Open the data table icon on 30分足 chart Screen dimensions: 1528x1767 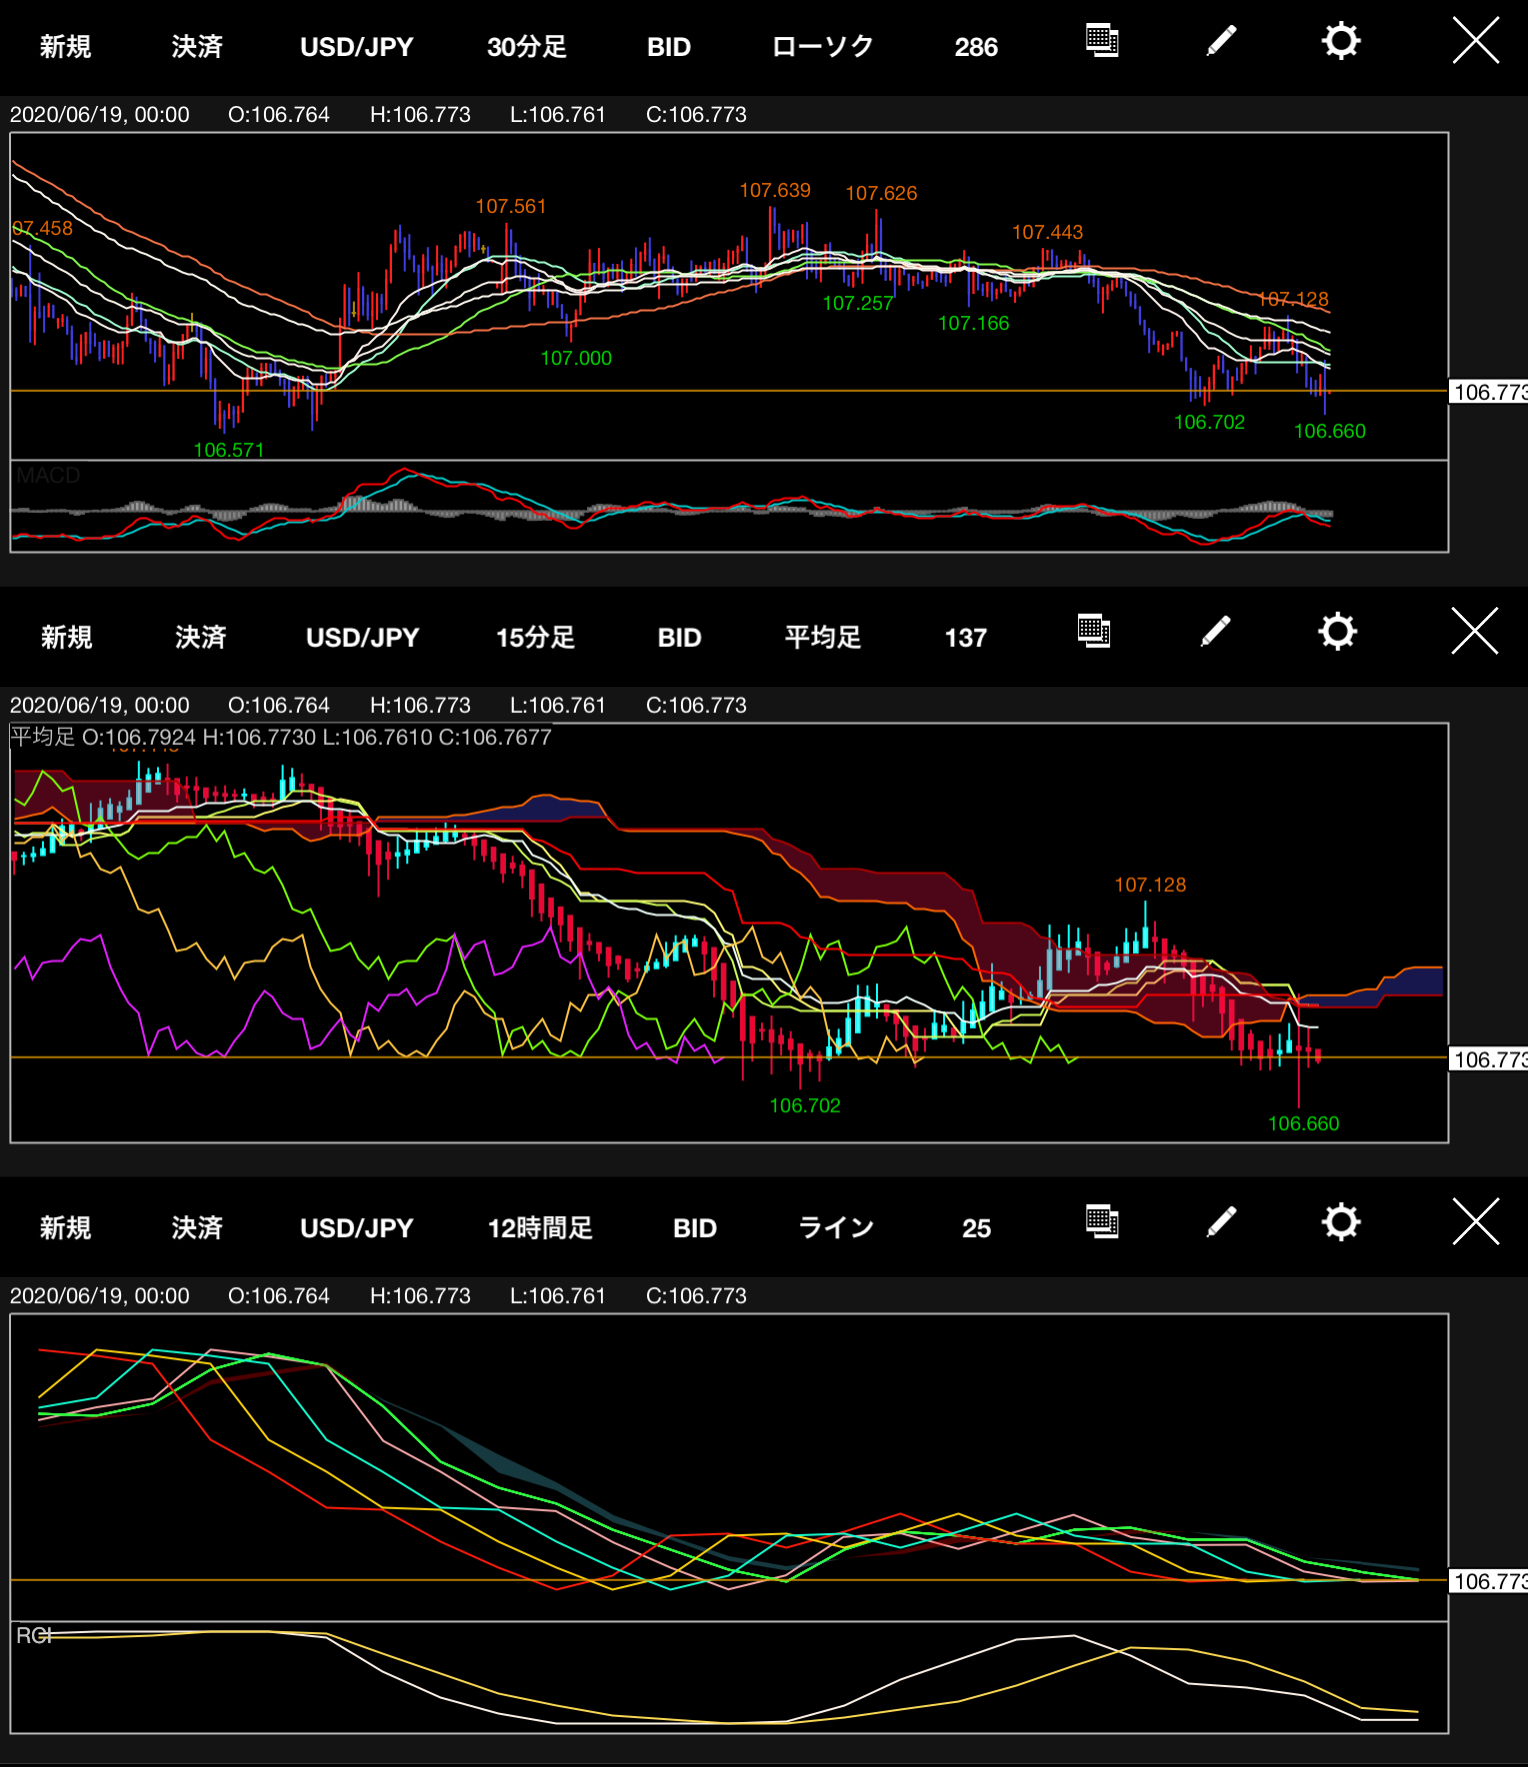tap(1101, 42)
